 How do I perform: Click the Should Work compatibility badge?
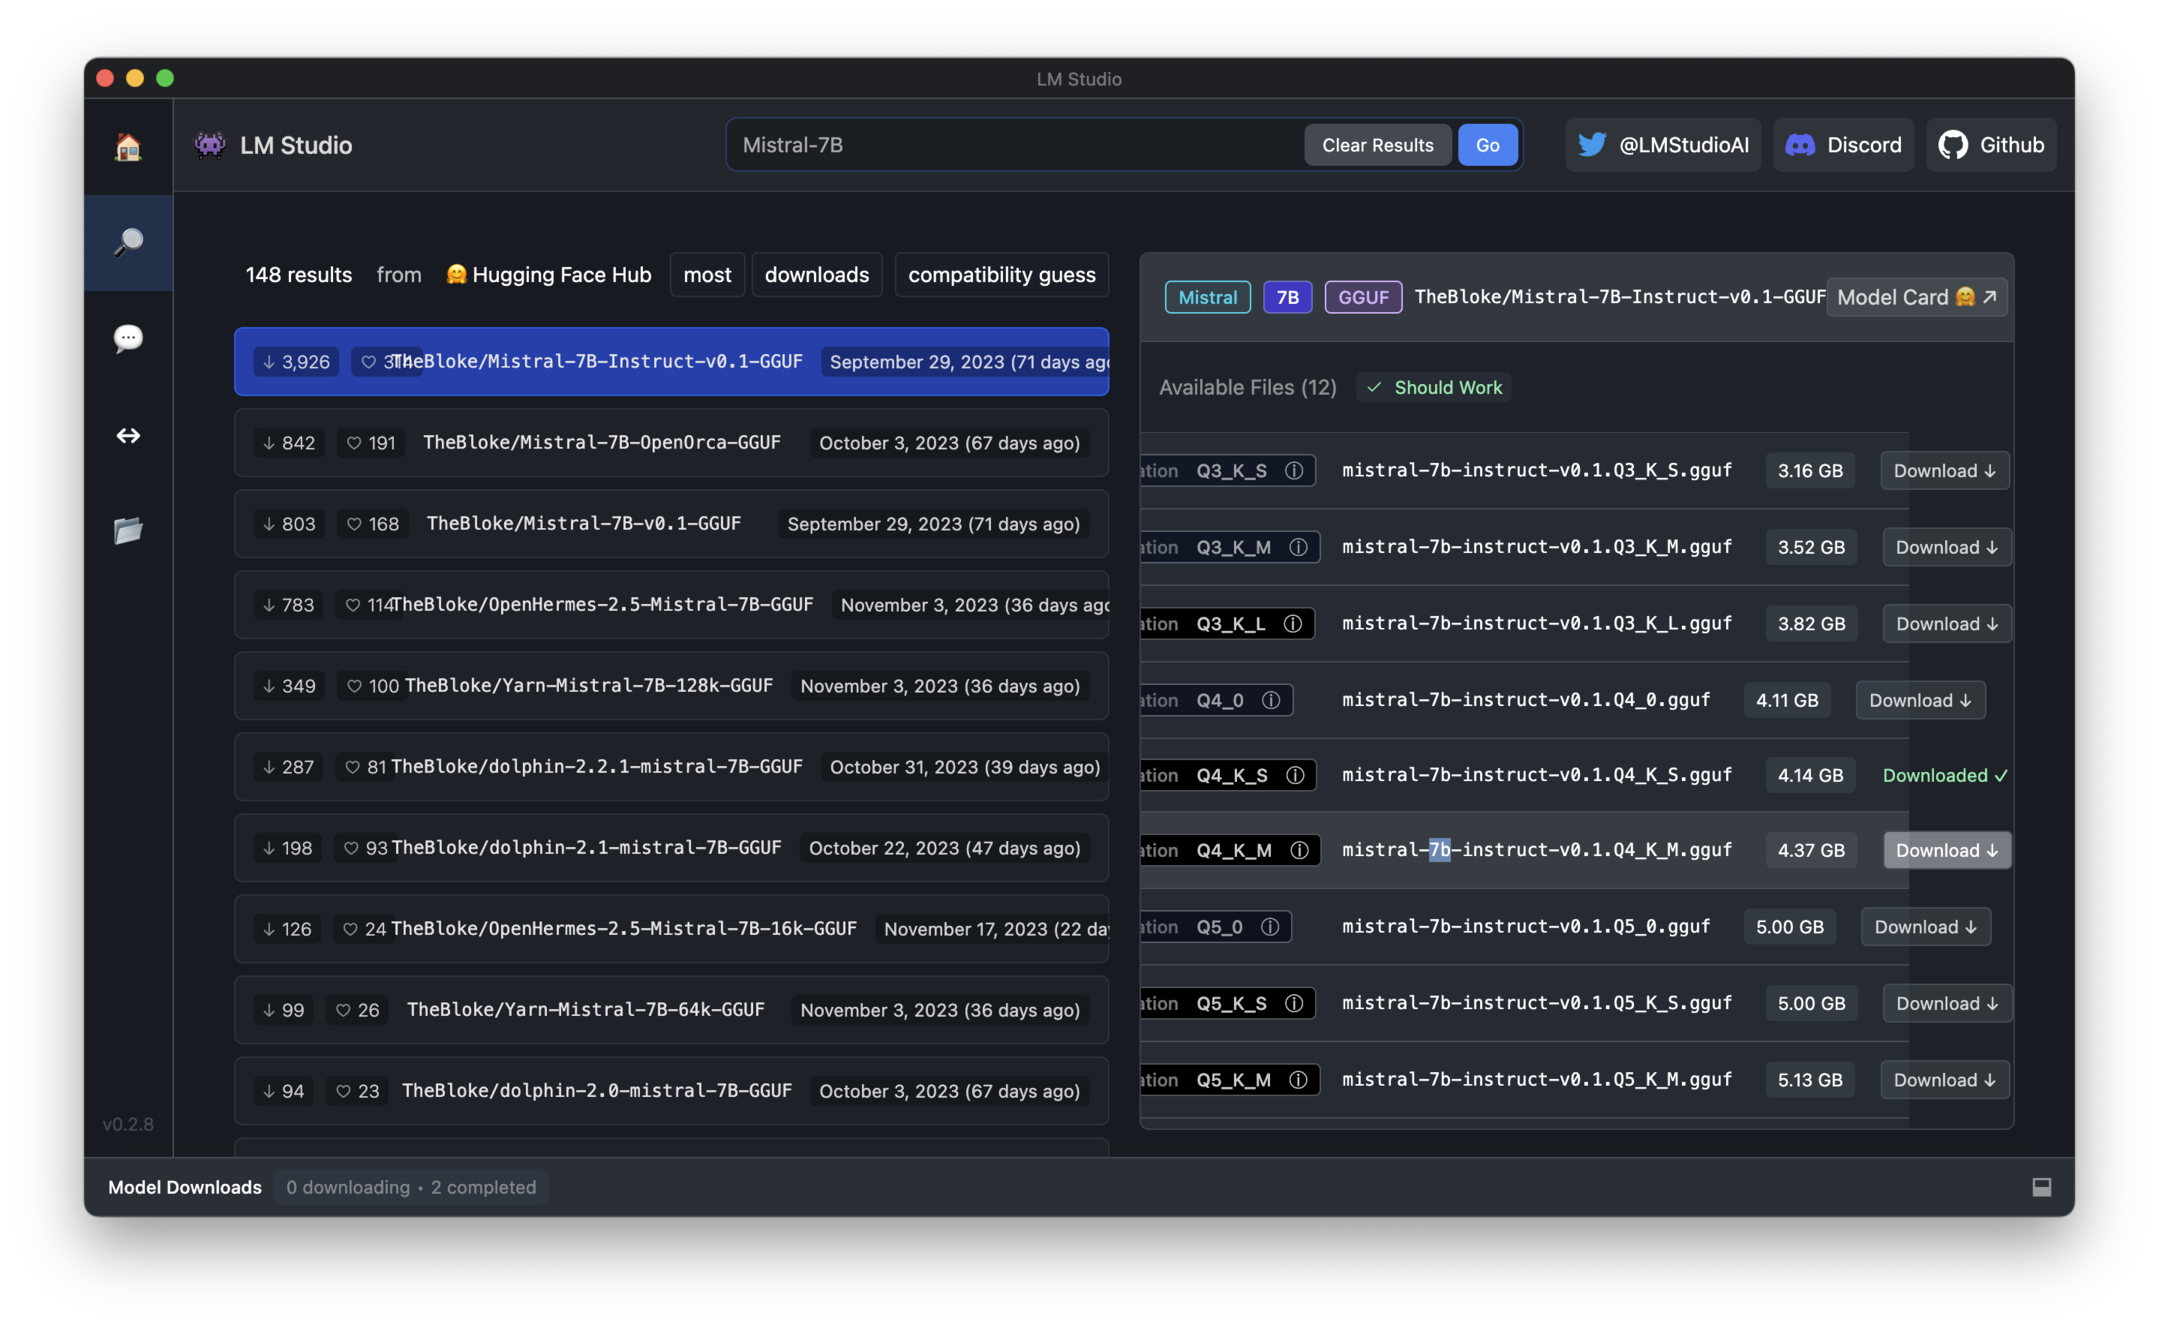click(1434, 387)
